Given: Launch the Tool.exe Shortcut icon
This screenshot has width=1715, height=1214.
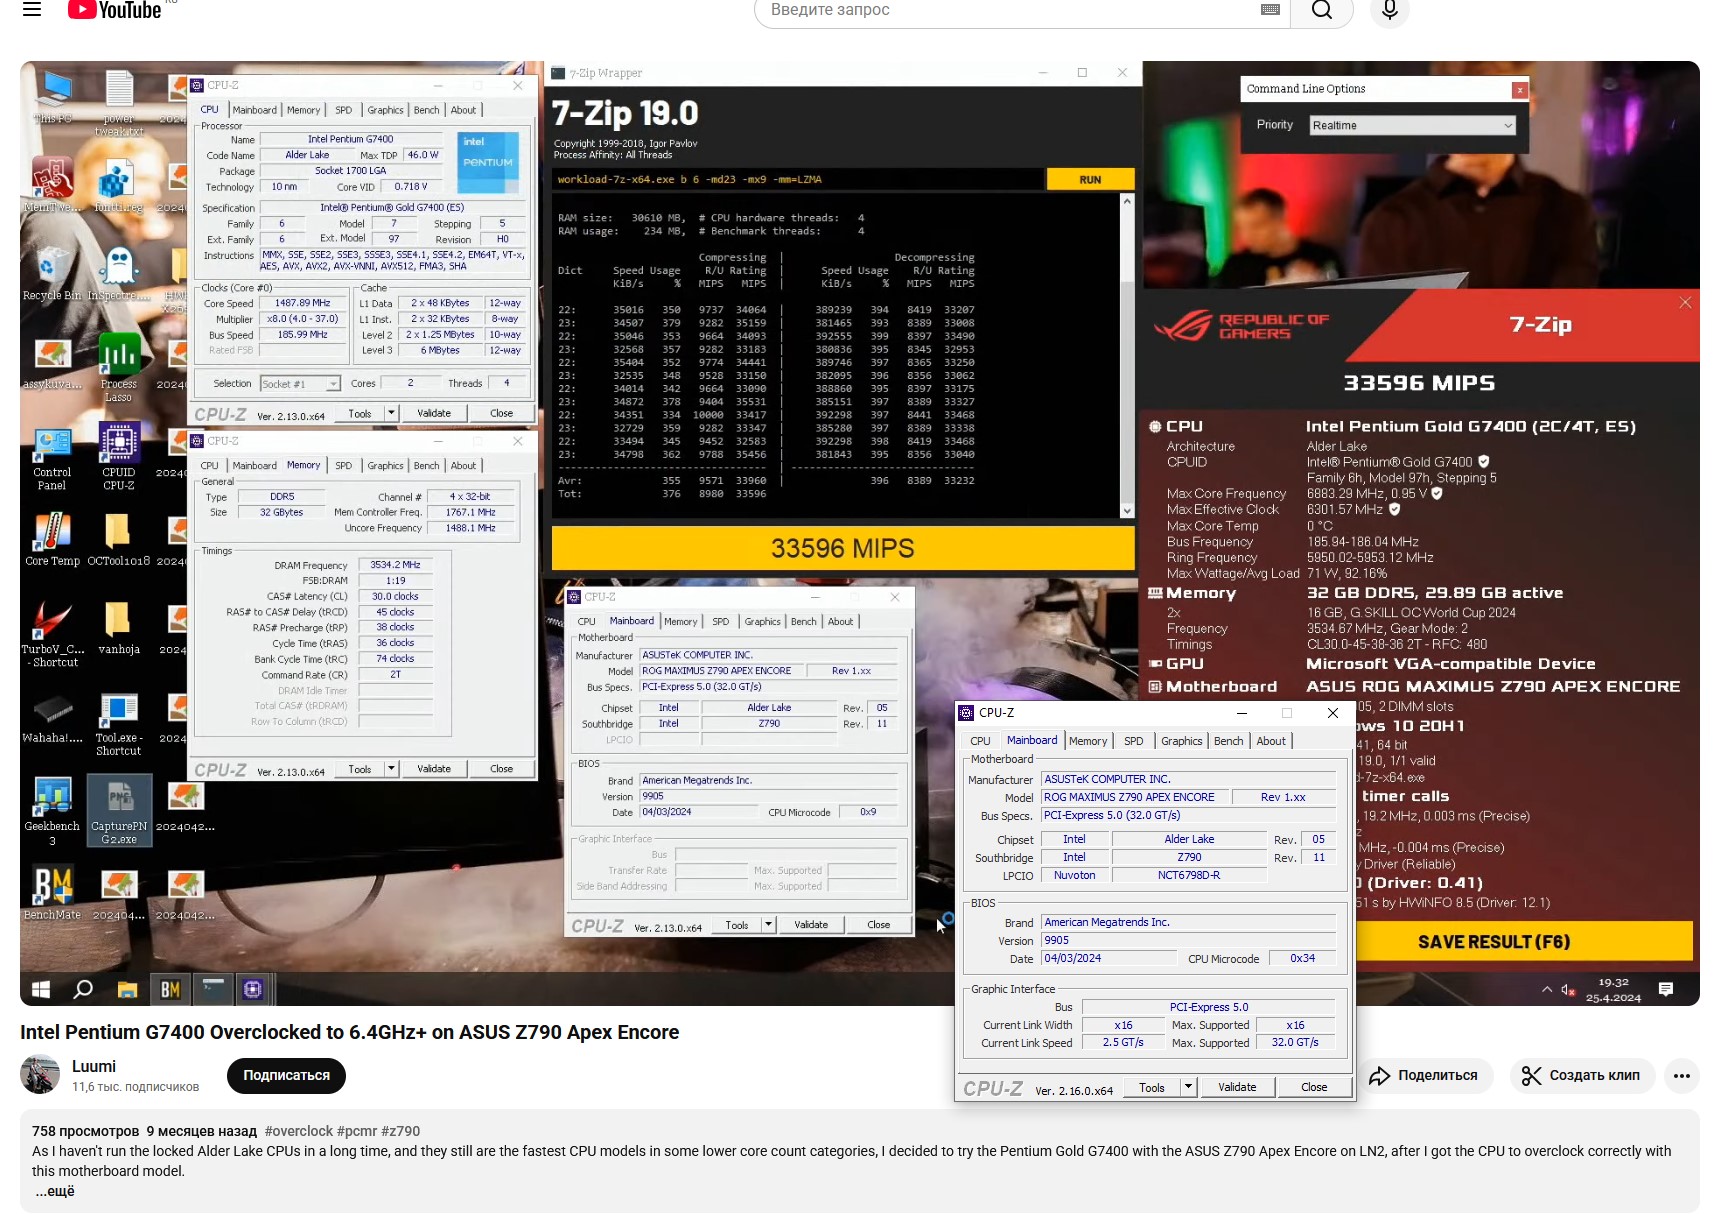Looking at the screenshot, I should click(119, 724).
